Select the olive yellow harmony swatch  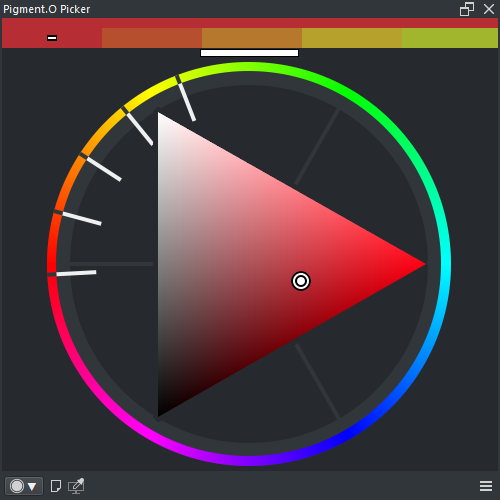pos(352,38)
